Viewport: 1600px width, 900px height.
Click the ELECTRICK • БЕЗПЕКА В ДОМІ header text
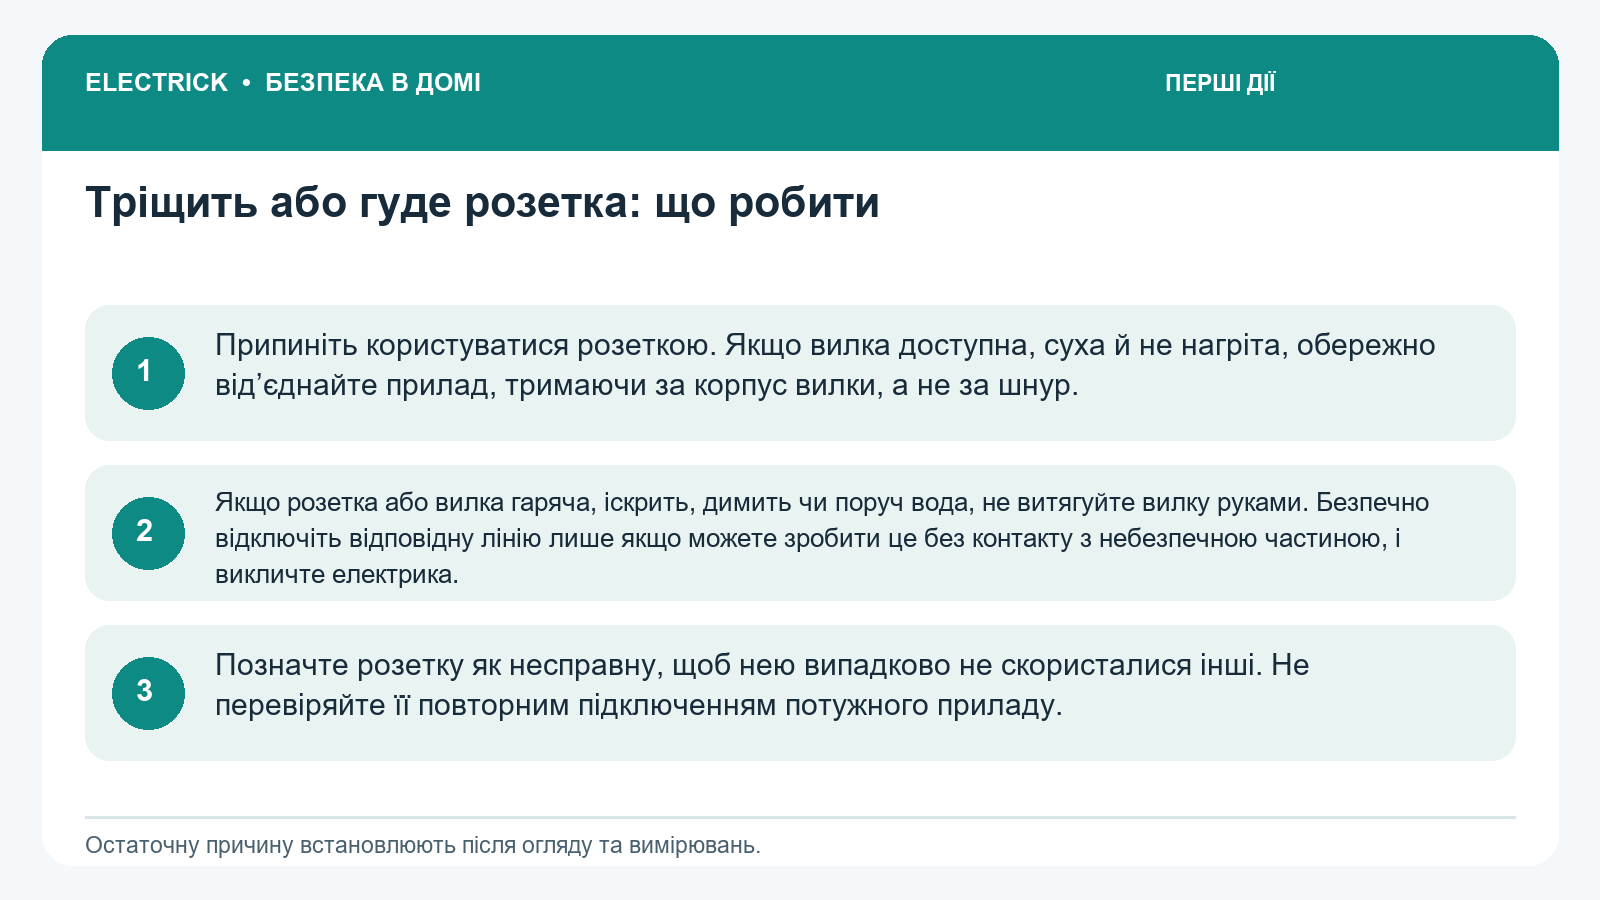coord(283,83)
